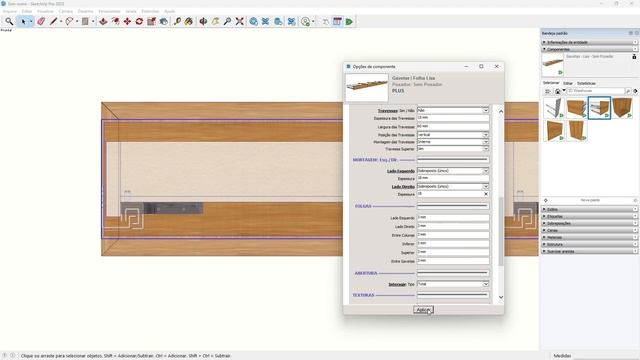
Task: Select the first component thumbnail with rails
Action: [x=553, y=108]
